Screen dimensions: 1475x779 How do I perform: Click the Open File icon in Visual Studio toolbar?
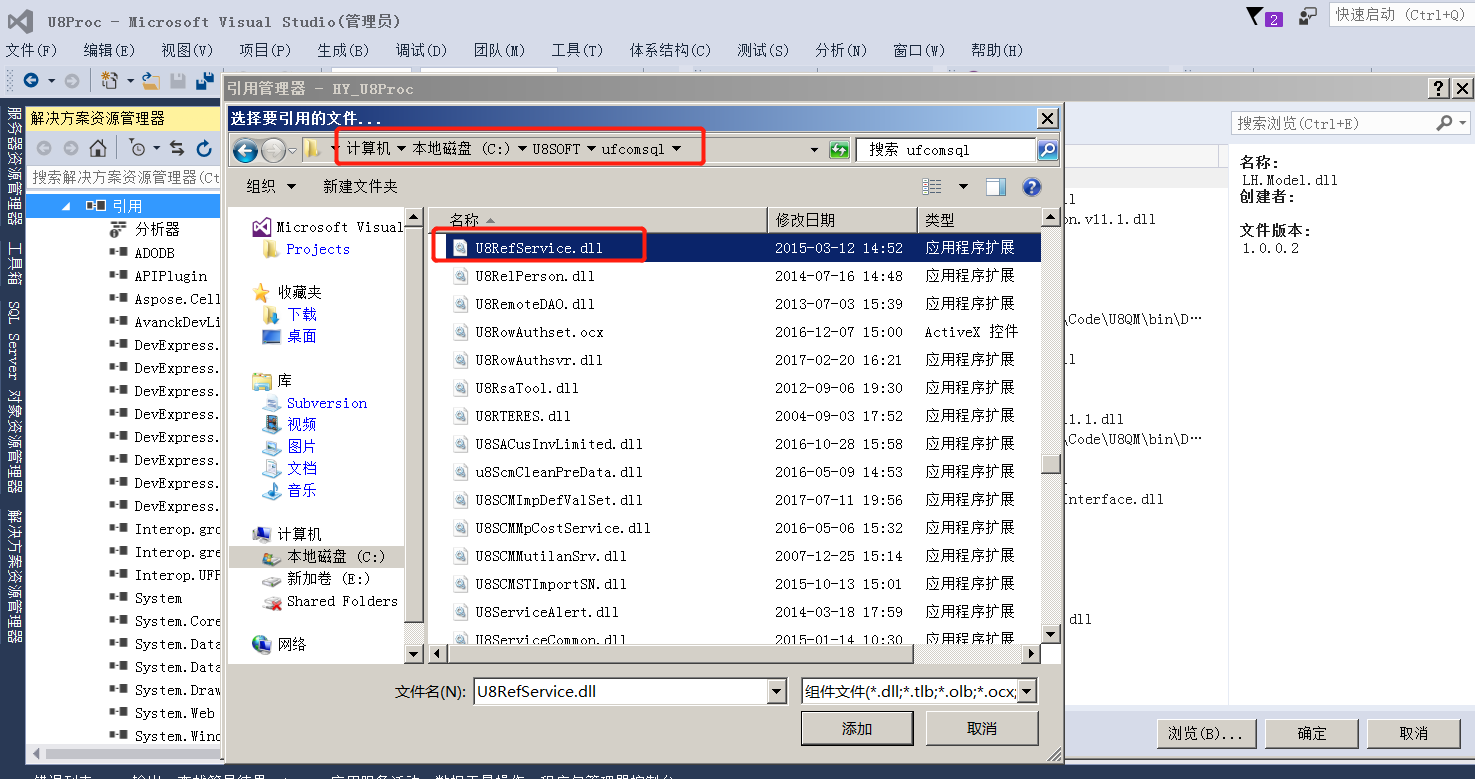point(151,81)
